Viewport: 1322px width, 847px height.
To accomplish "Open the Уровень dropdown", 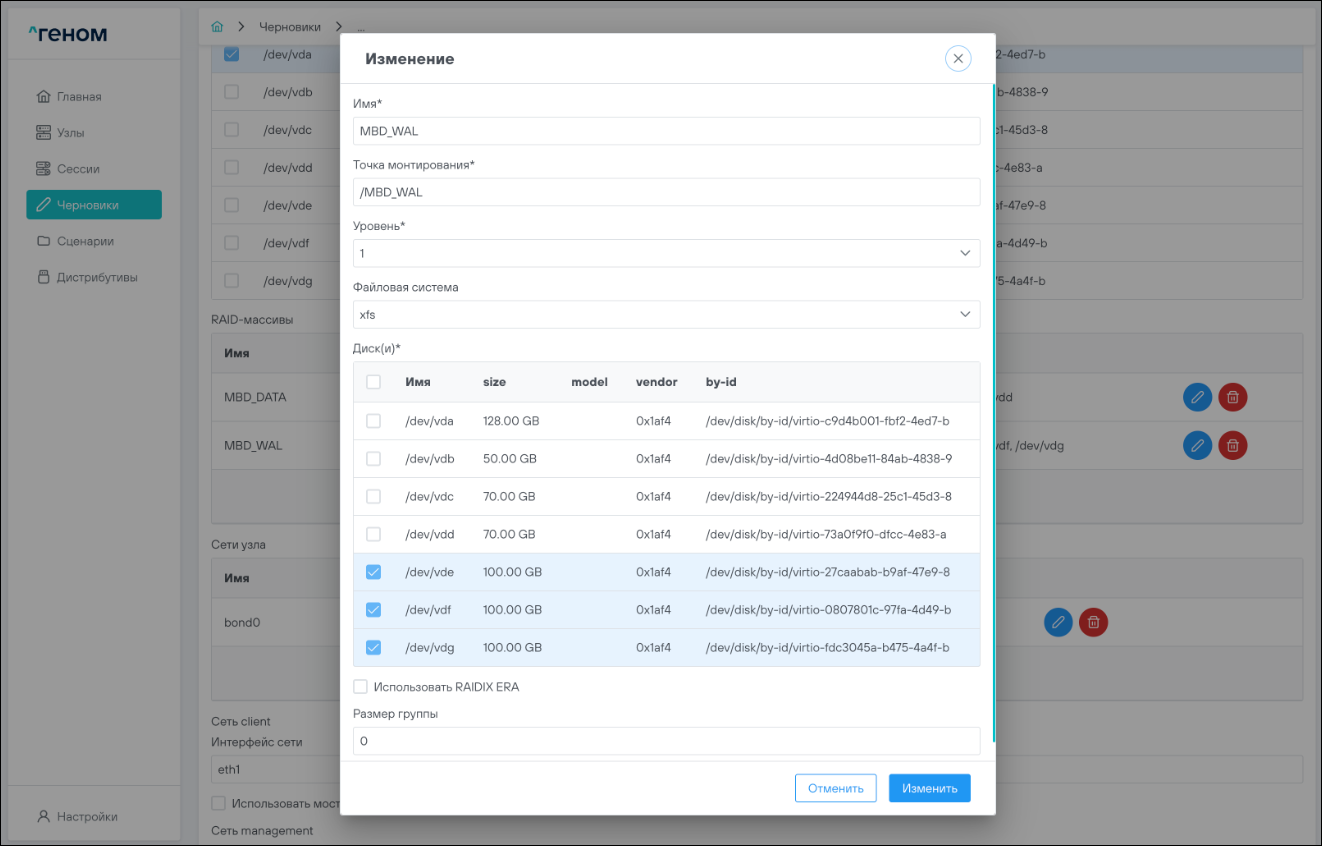I will 666,254.
